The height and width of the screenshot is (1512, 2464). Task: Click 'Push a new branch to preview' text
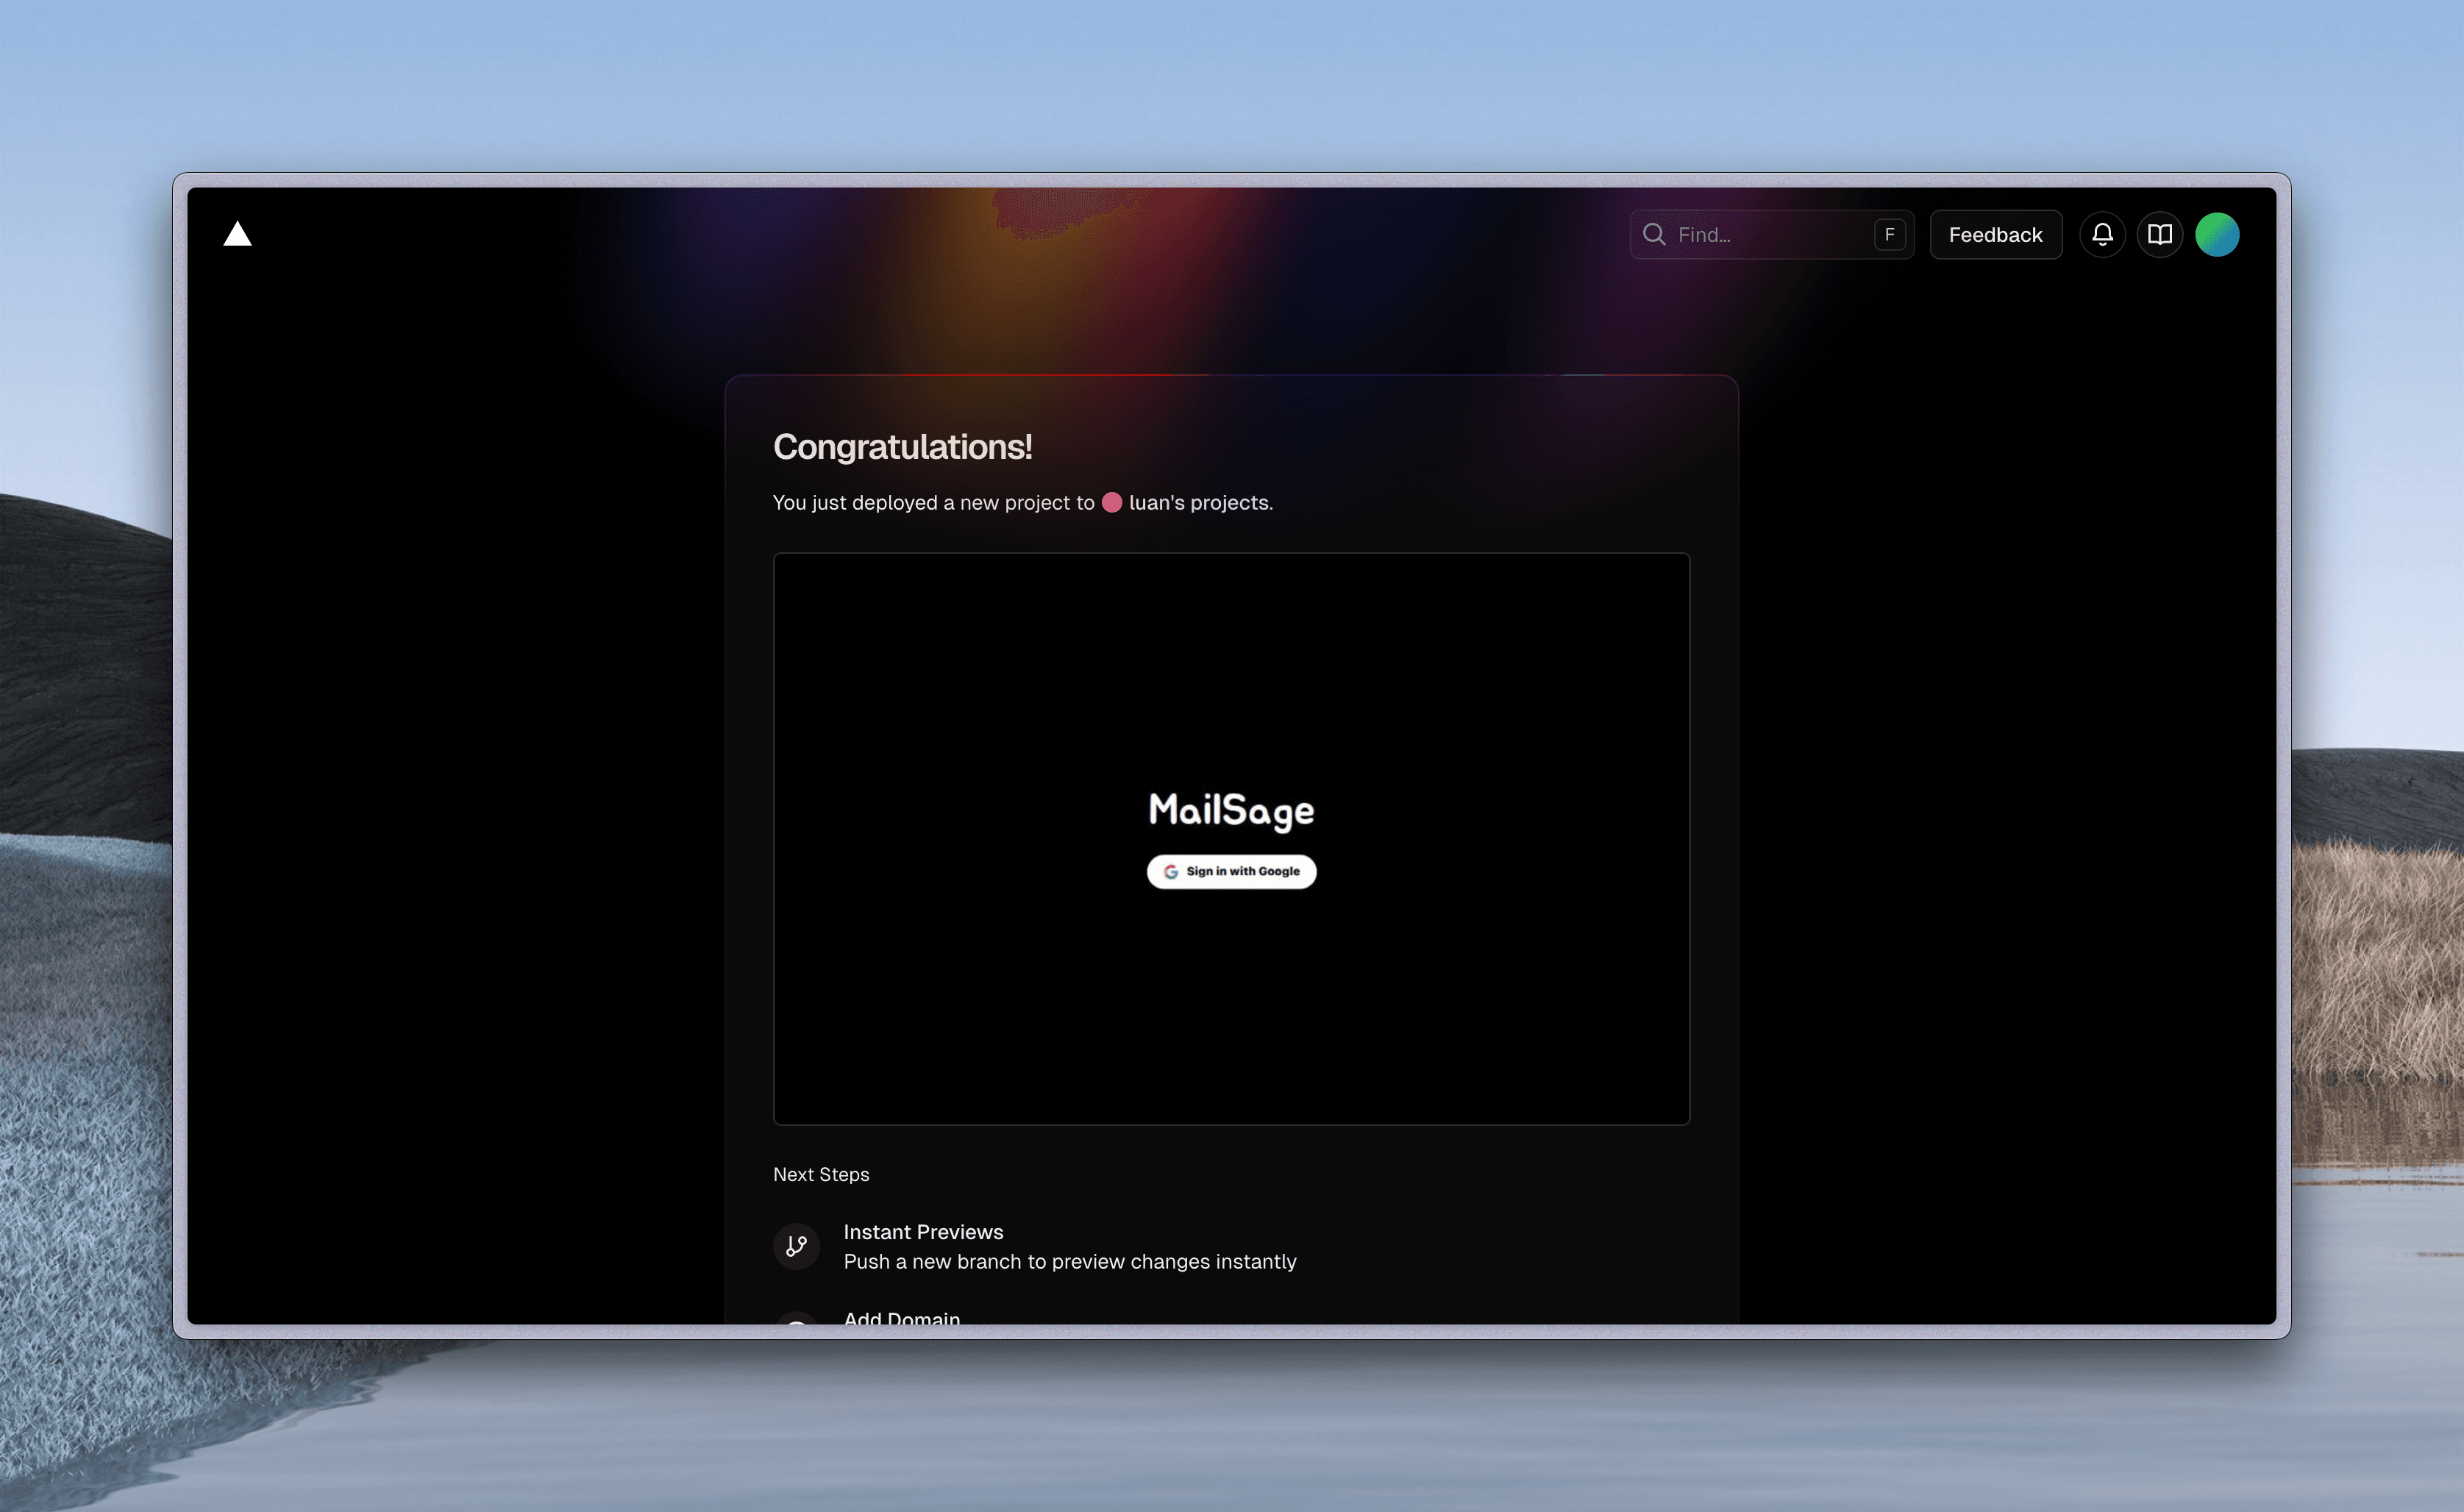click(1070, 1261)
